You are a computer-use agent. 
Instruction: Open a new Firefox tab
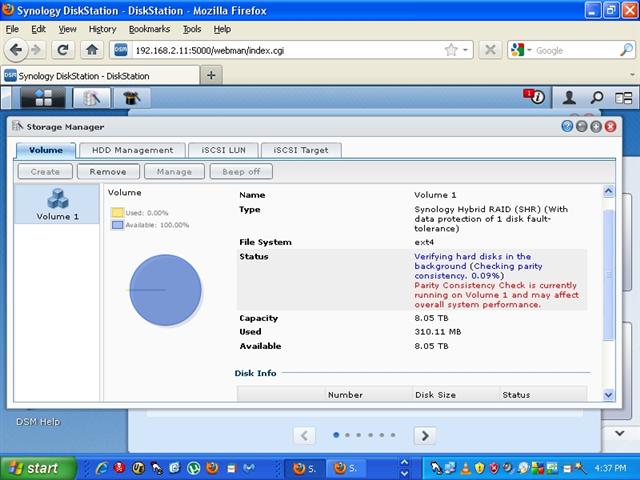pyautogui.click(x=211, y=75)
